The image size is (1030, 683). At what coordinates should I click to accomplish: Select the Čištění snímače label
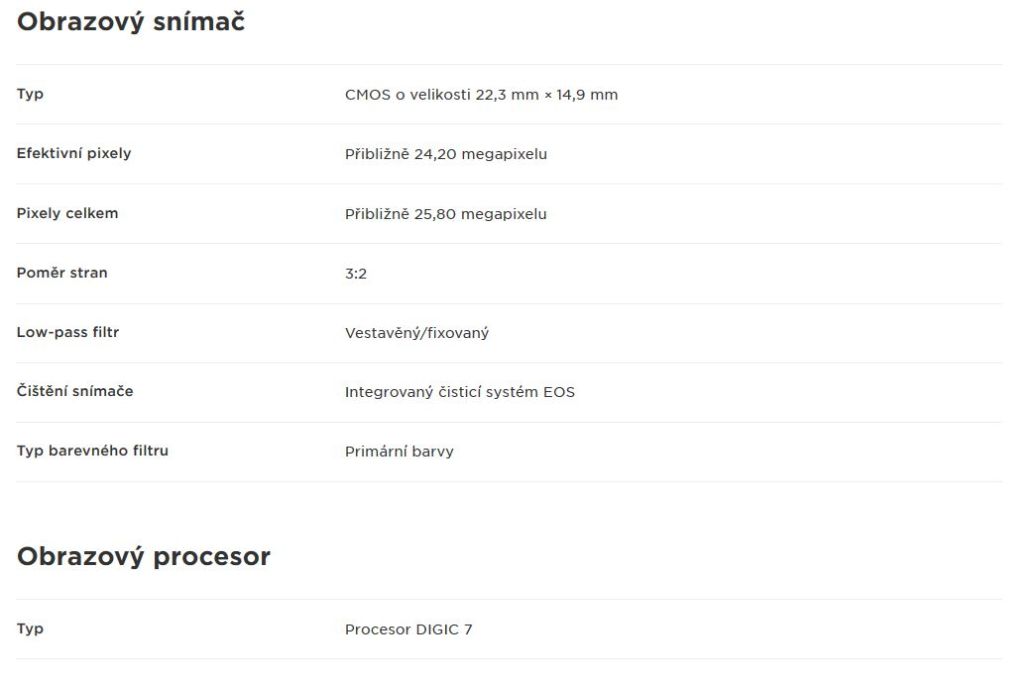pos(75,391)
